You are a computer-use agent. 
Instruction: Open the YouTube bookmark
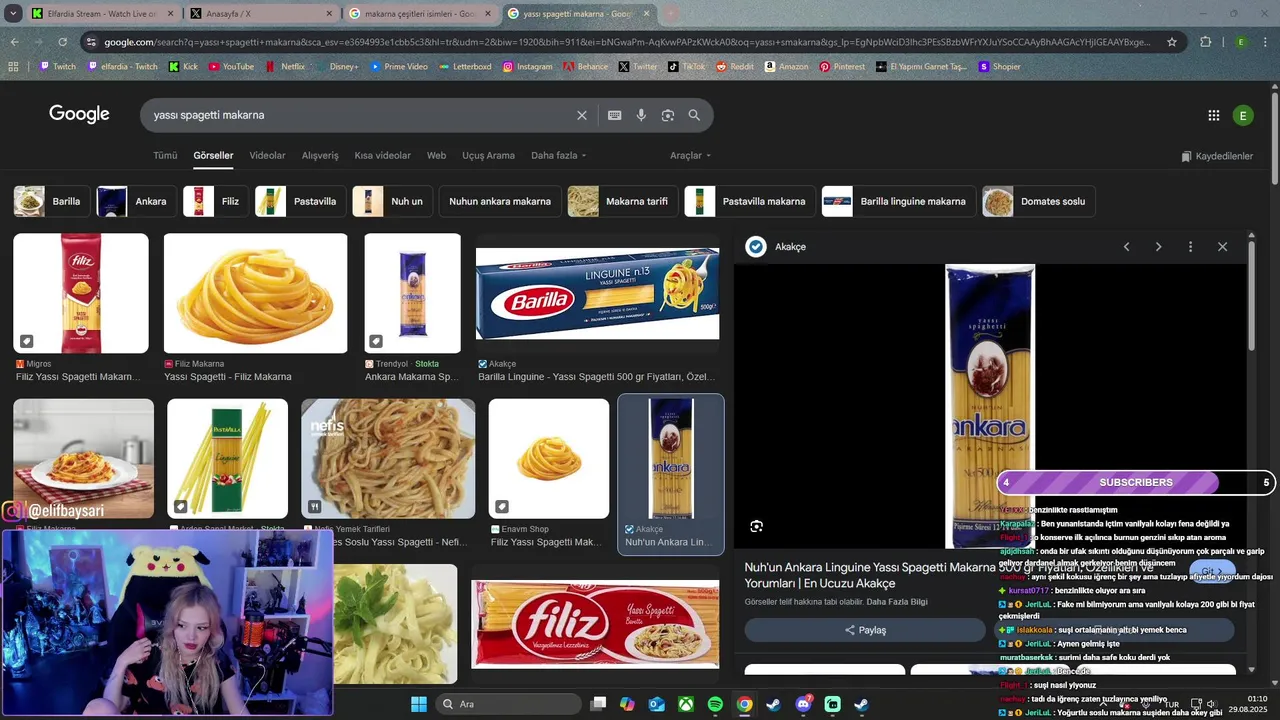pyautogui.click(x=230, y=67)
